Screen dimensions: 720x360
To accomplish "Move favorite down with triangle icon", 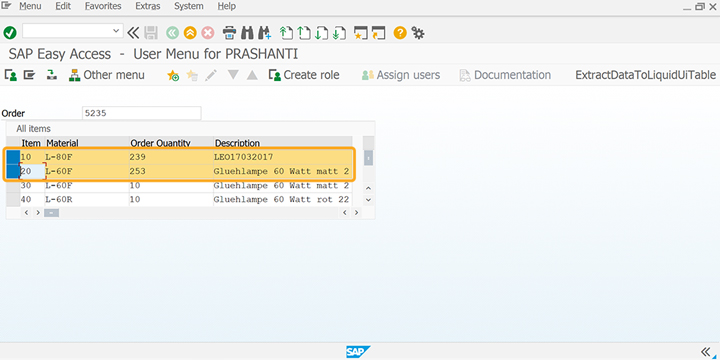I will (233, 75).
